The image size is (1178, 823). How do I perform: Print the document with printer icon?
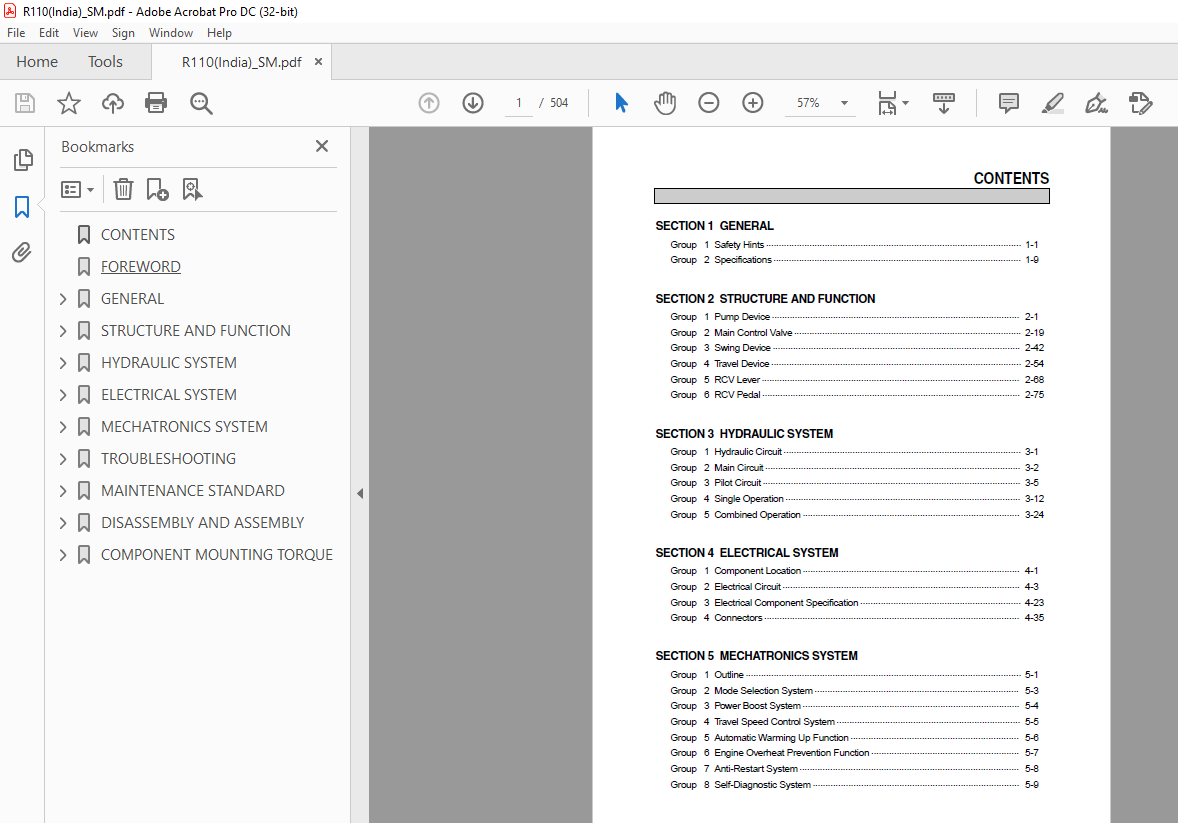click(156, 103)
